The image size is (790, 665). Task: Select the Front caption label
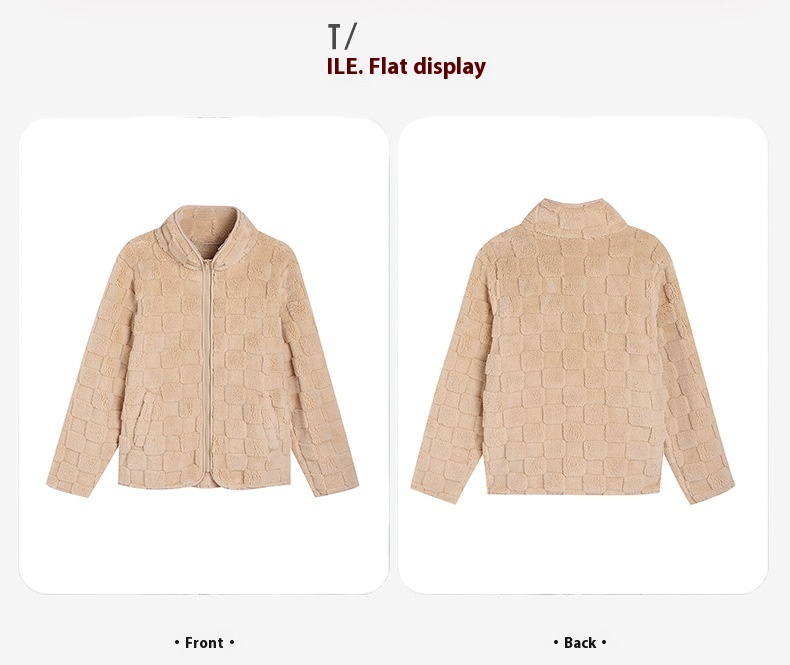tap(204, 643)
